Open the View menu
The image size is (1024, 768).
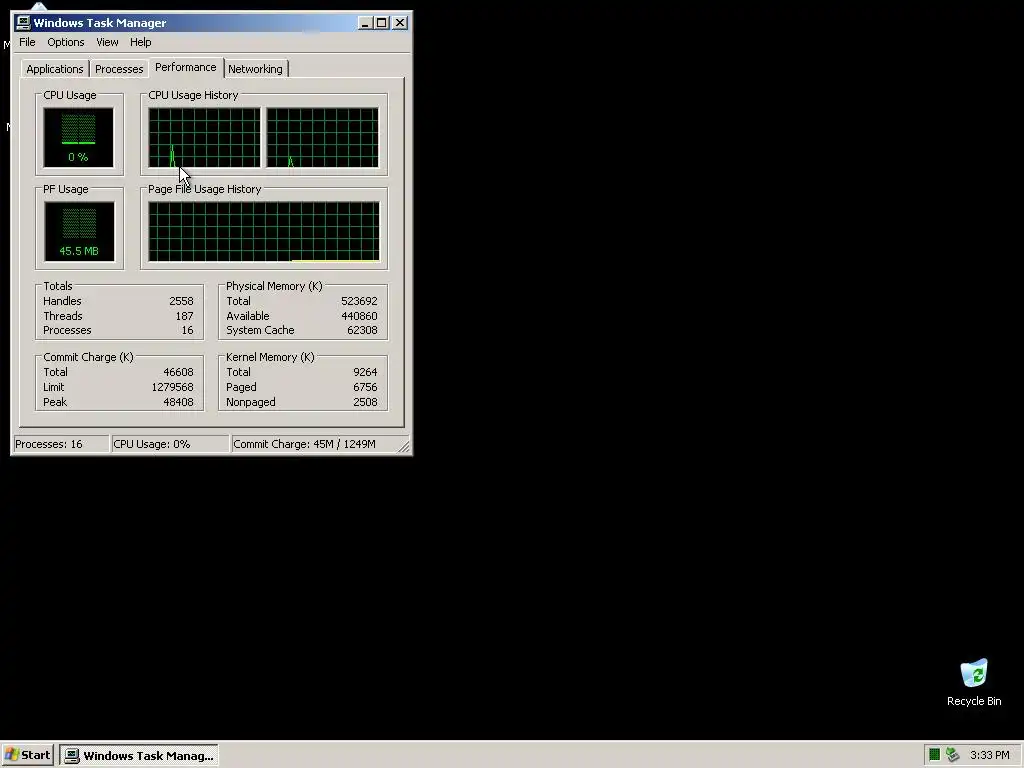point(107,42)
